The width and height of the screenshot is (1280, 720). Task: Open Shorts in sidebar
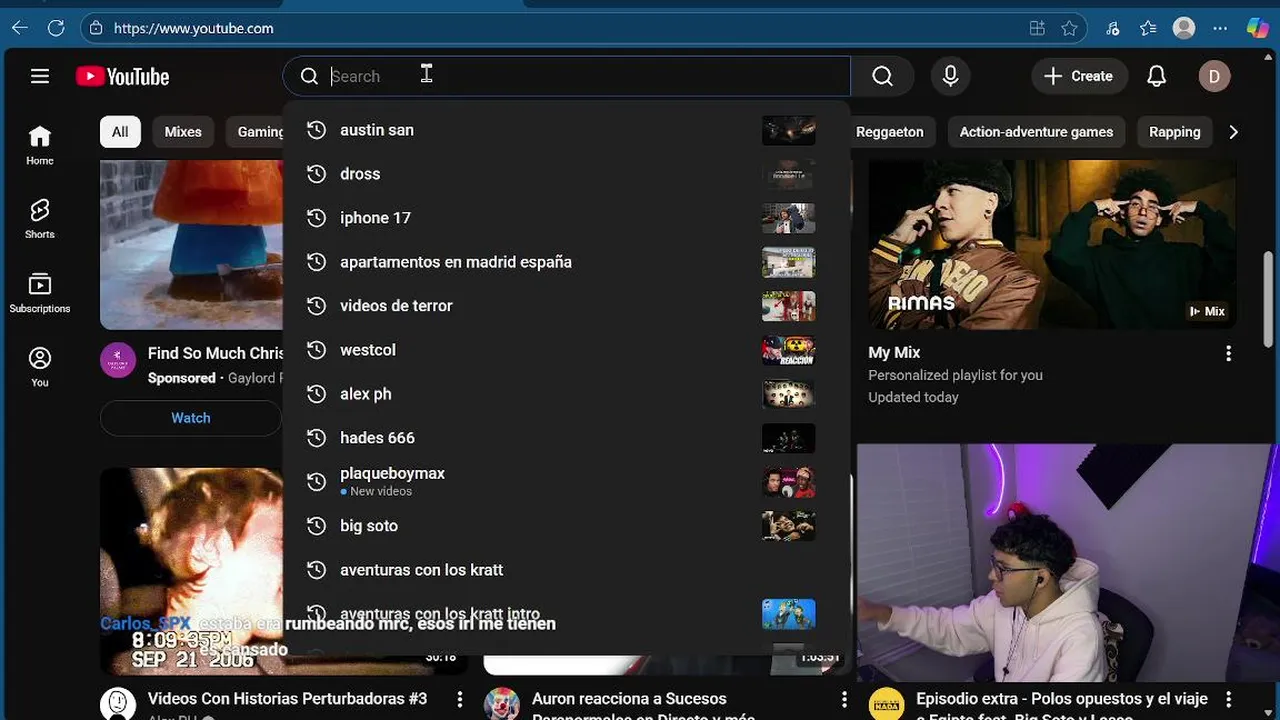click(x=40, y=219)
